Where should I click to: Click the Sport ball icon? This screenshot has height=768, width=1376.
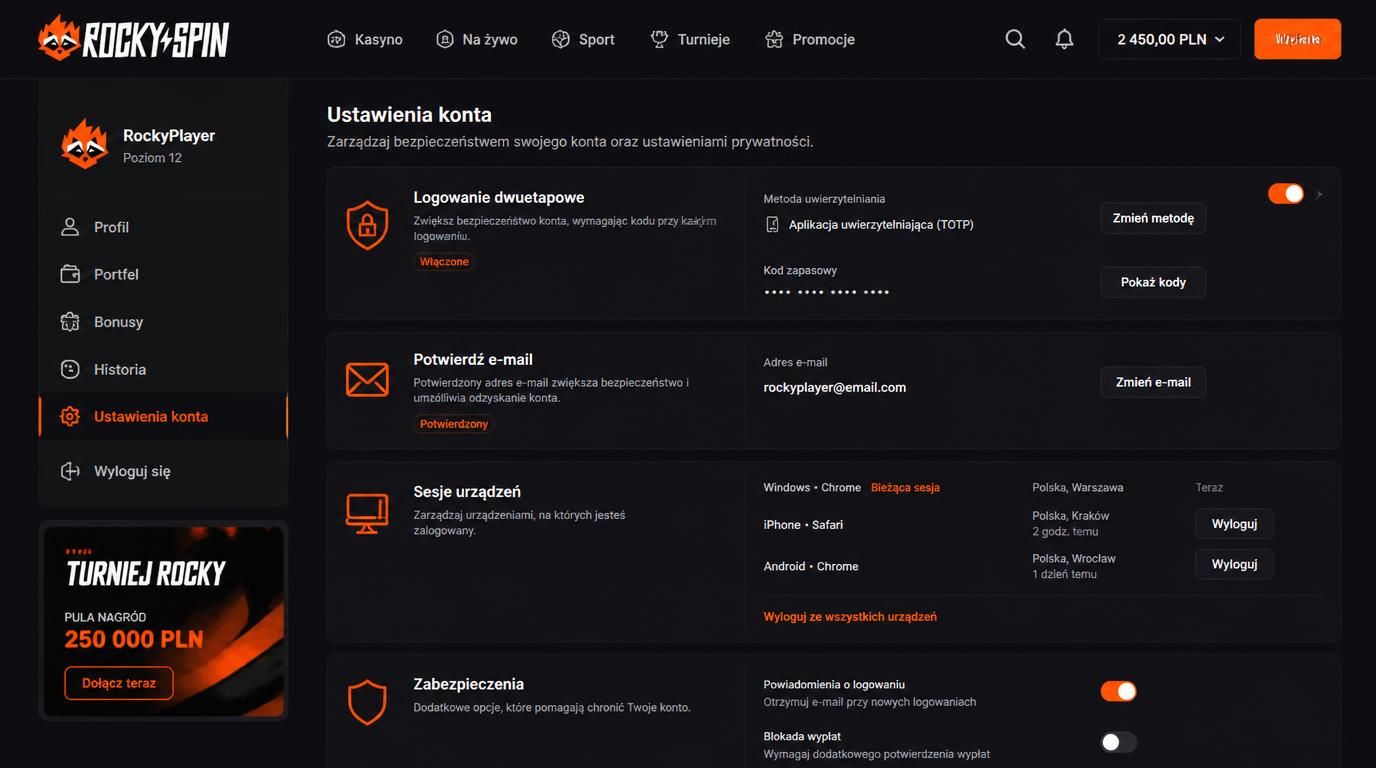560,39
